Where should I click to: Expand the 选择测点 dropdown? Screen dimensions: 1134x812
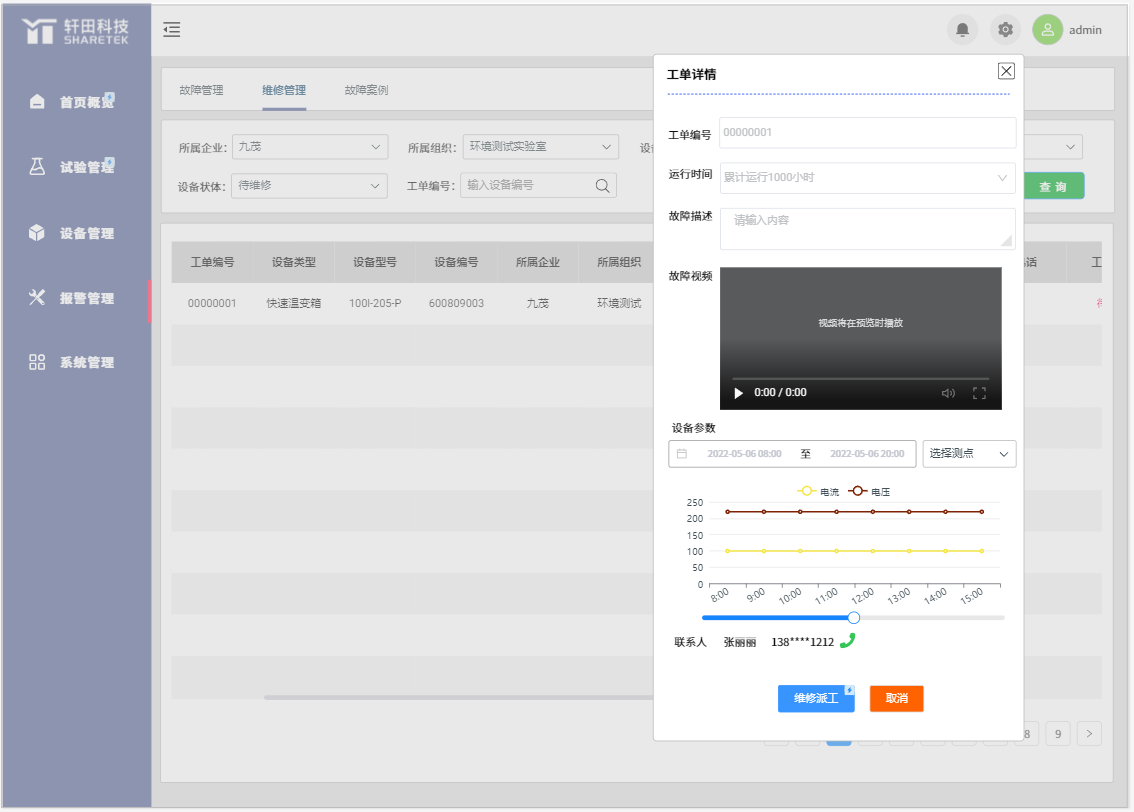[968, 454]
